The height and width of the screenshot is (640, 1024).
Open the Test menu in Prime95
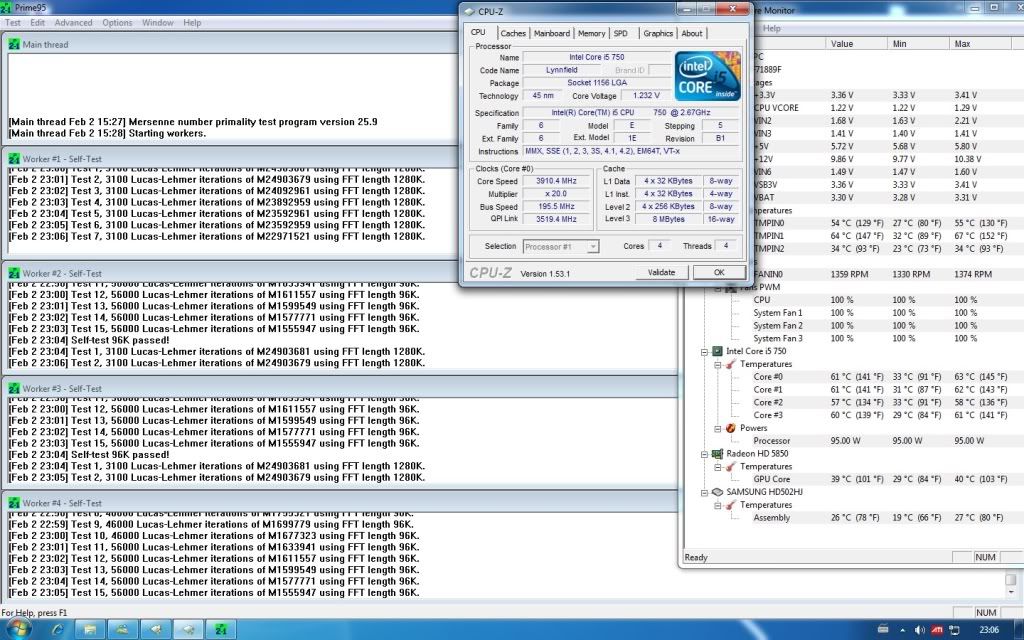13,22
